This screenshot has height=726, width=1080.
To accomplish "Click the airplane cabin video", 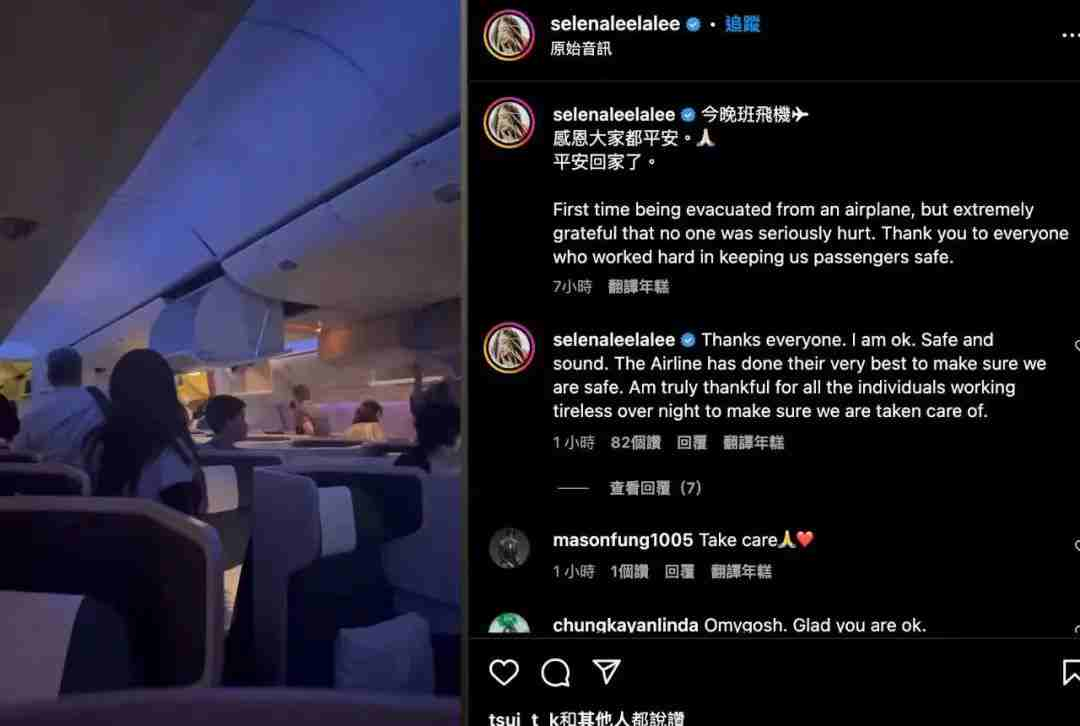I will click(230, 363).
